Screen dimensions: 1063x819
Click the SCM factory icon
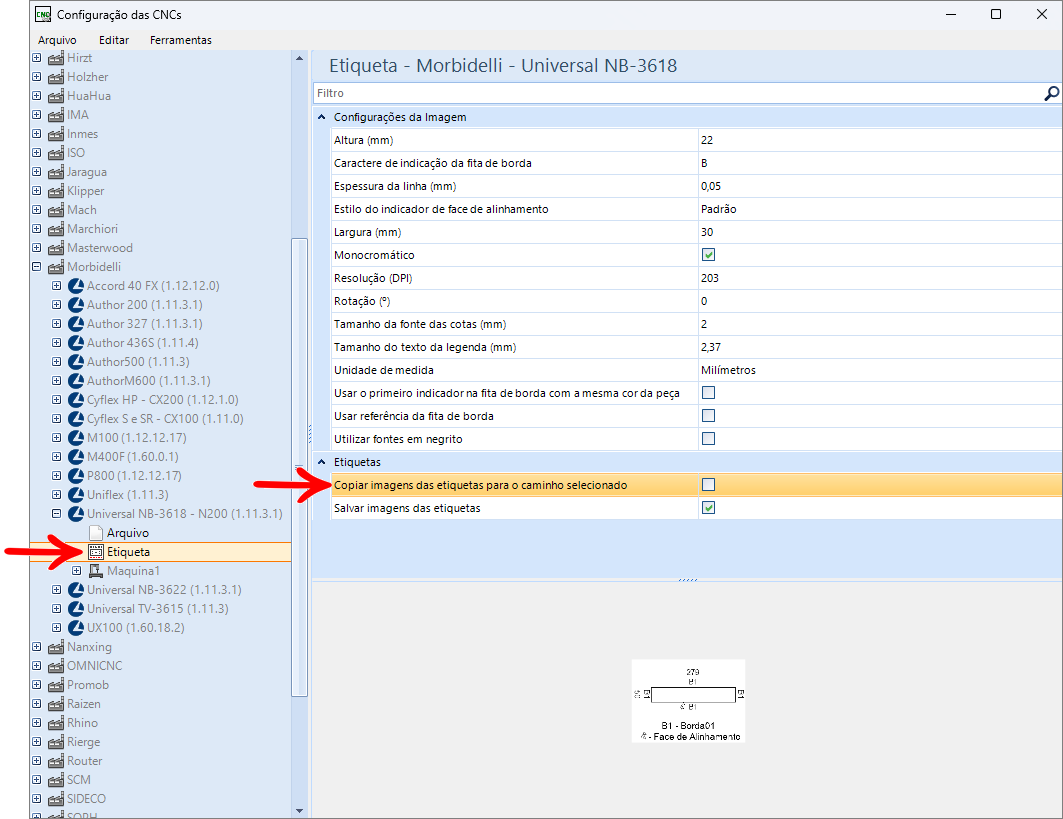(56, 780)
